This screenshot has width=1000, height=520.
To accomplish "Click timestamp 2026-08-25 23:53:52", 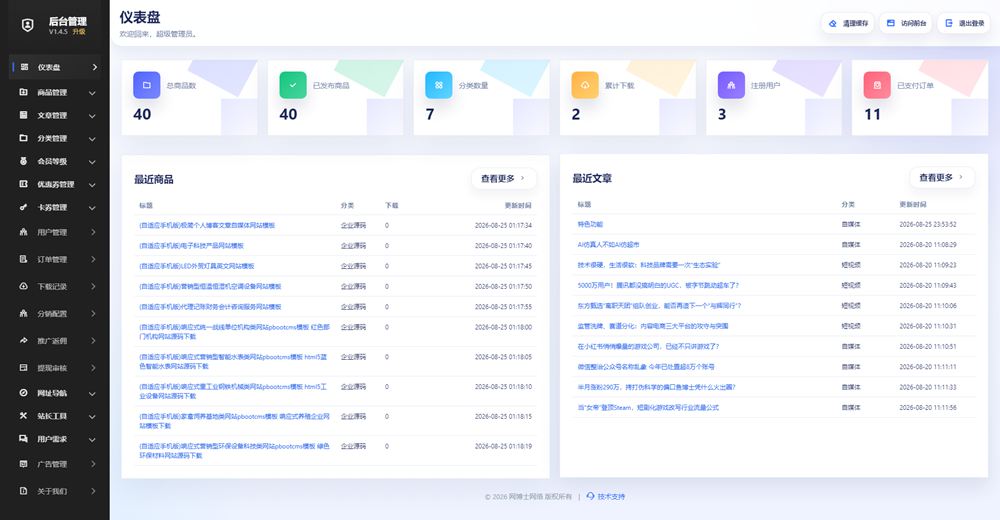I will click(928, 224).
